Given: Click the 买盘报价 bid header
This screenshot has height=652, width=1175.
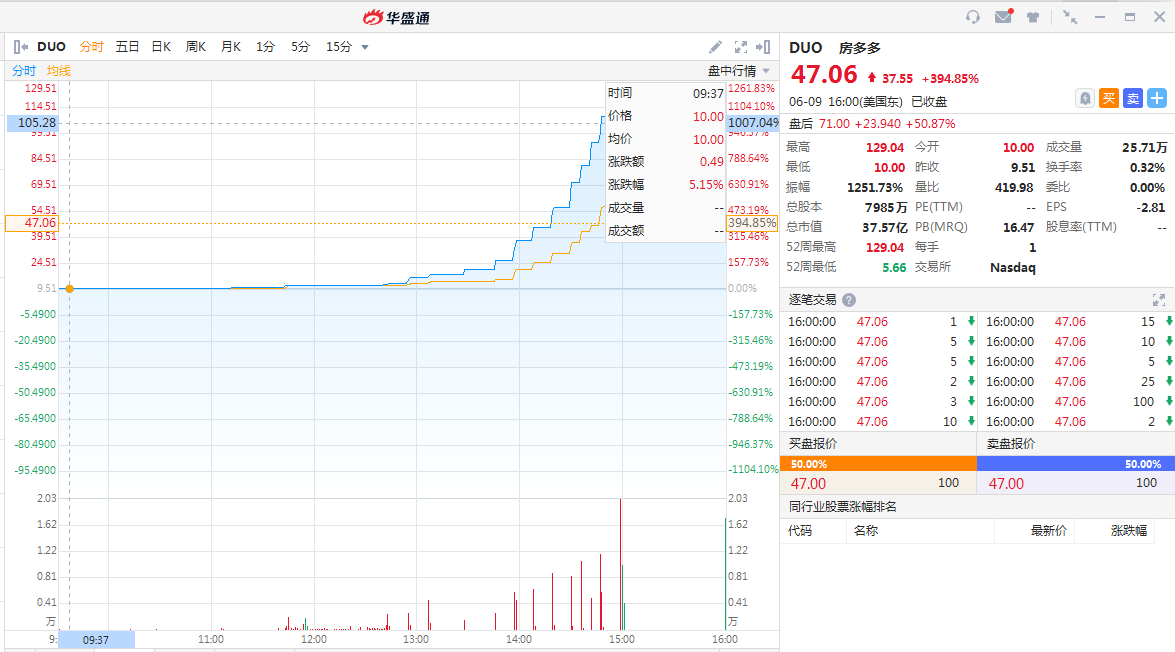Looking at the screenshot, I should point(812,444).
